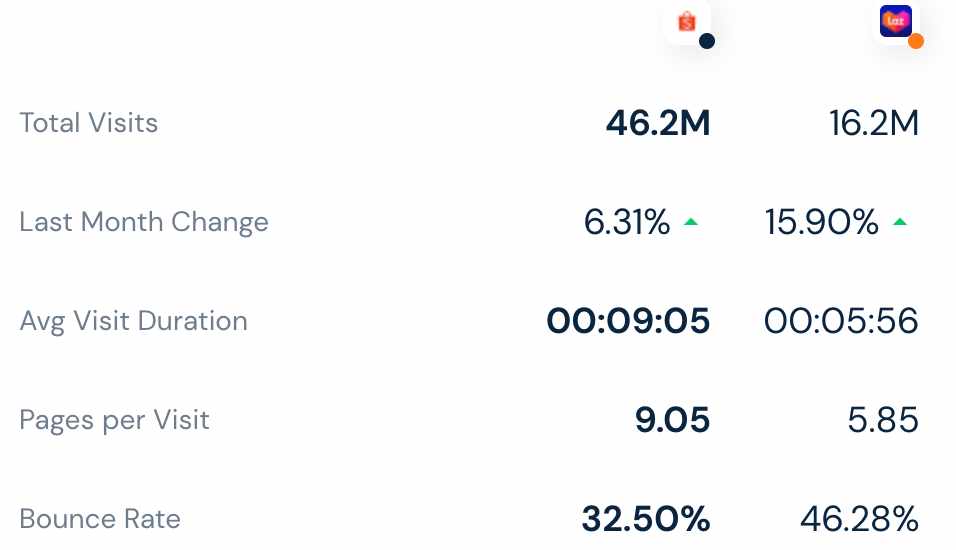
Task: Select the Bounce Rate label
Action: pos(100,519)
